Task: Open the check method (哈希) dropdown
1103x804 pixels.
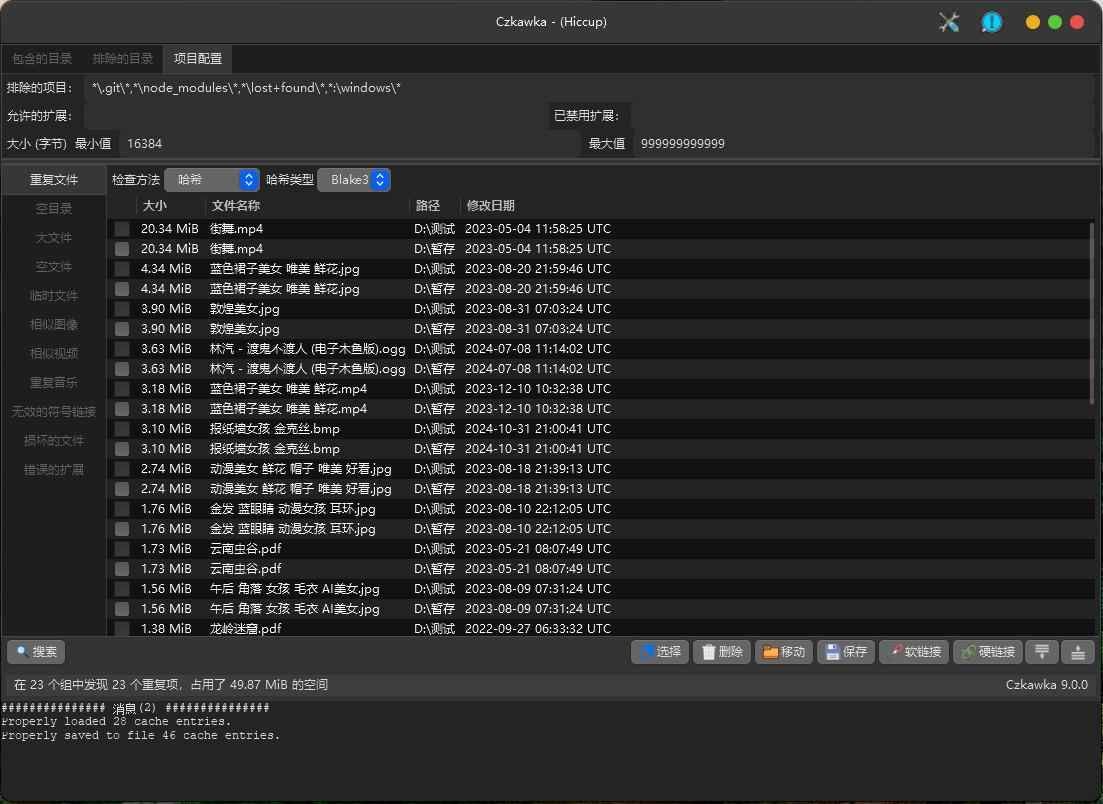Action: click(x=211, y=180)
